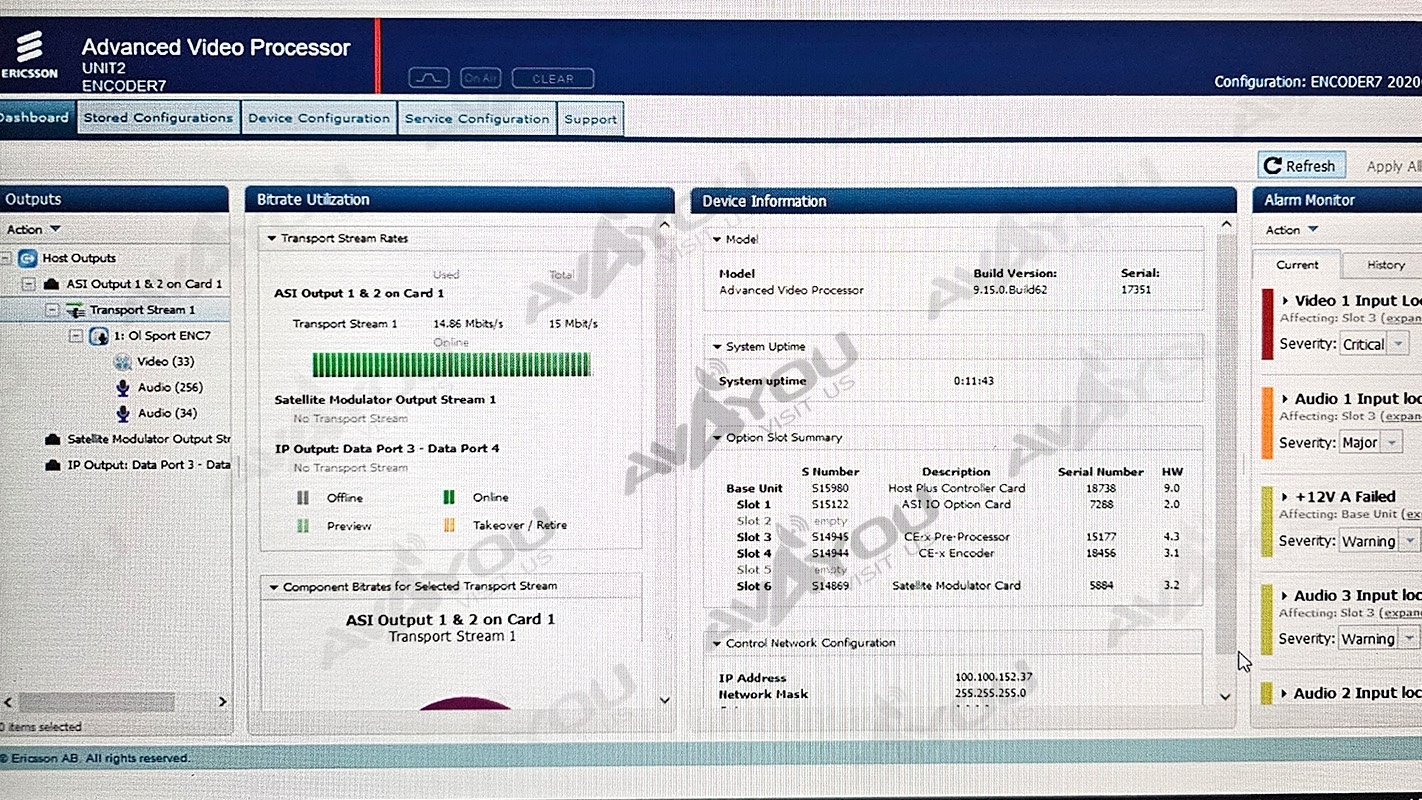
Task: Expand the Video 1 Input alarm details
Action: pos(1285,301)
